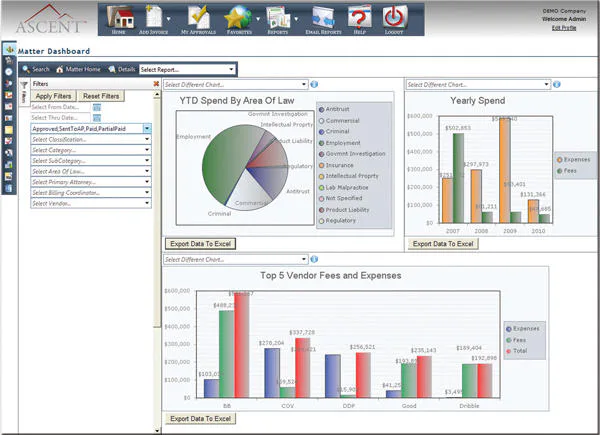The width and height of the screenshot is (600, 435).
Task: Toggle Employment in the pie chart legend
Action: tap(339, 143)
